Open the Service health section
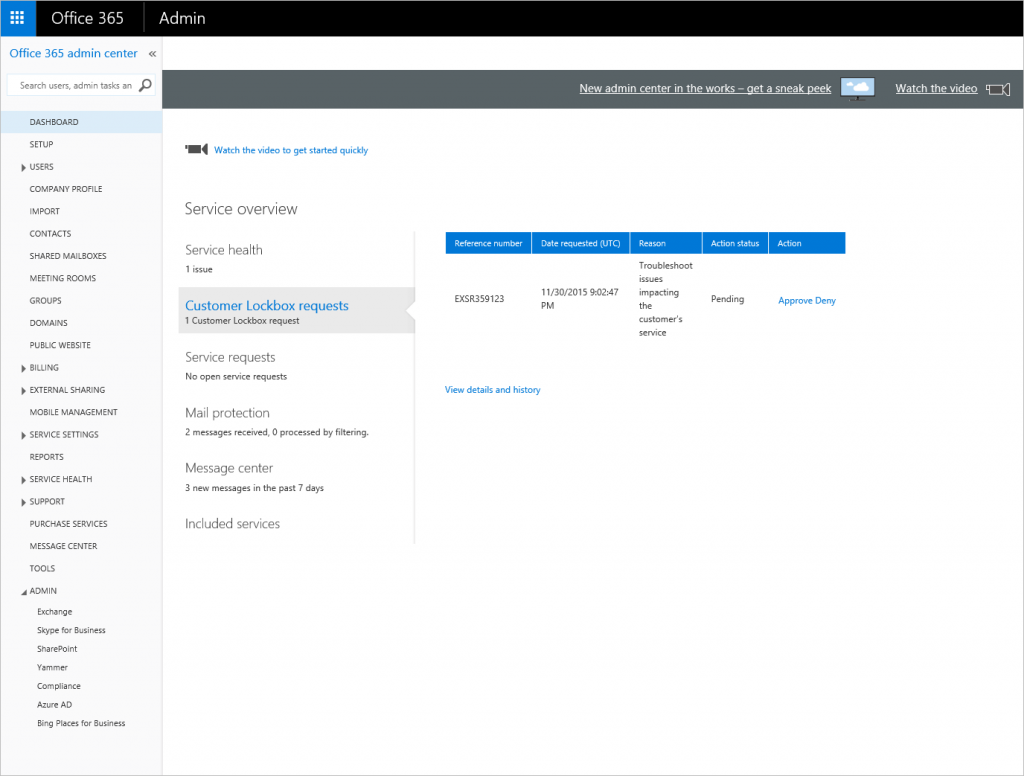The width and height of the screenshot is (1024, 776). click(x=224, y=250)
